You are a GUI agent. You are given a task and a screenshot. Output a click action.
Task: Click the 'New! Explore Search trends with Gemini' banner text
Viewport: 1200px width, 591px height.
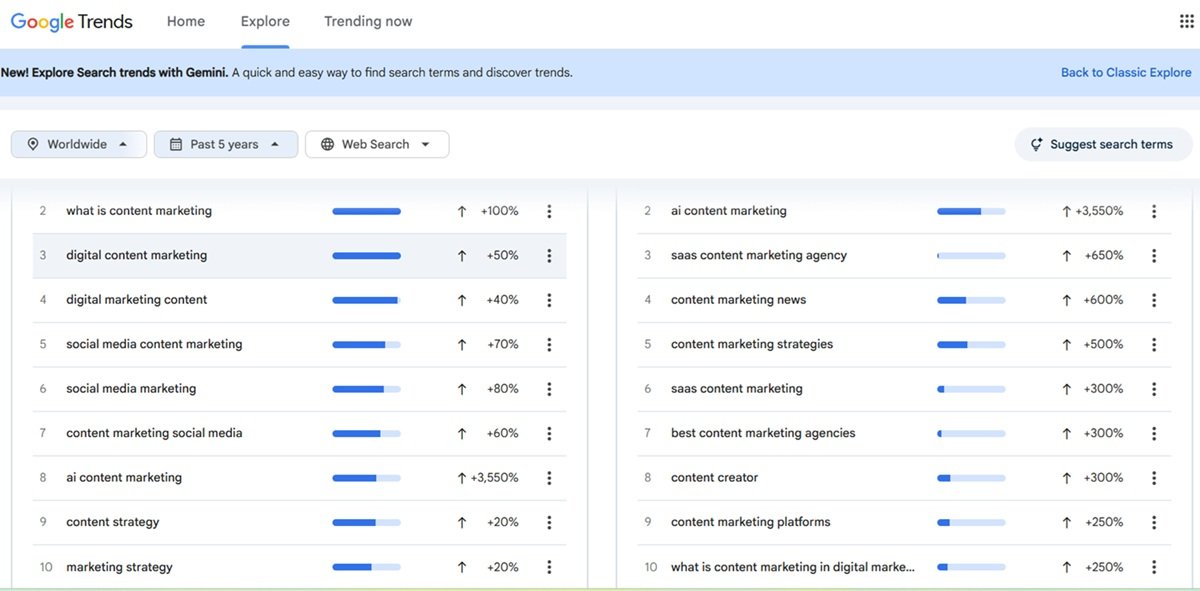pos(114,72)
